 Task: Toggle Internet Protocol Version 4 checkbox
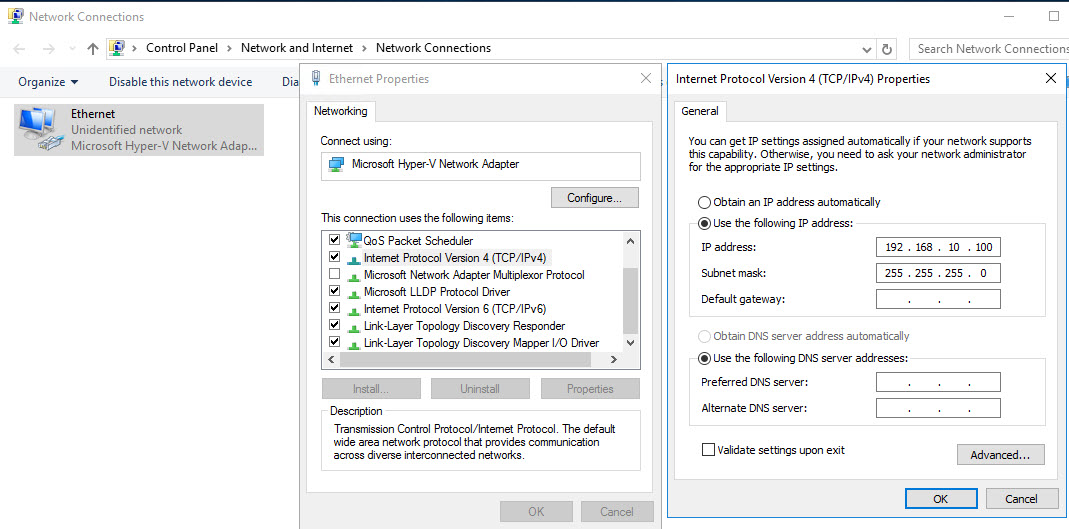[x=334, y=257]
